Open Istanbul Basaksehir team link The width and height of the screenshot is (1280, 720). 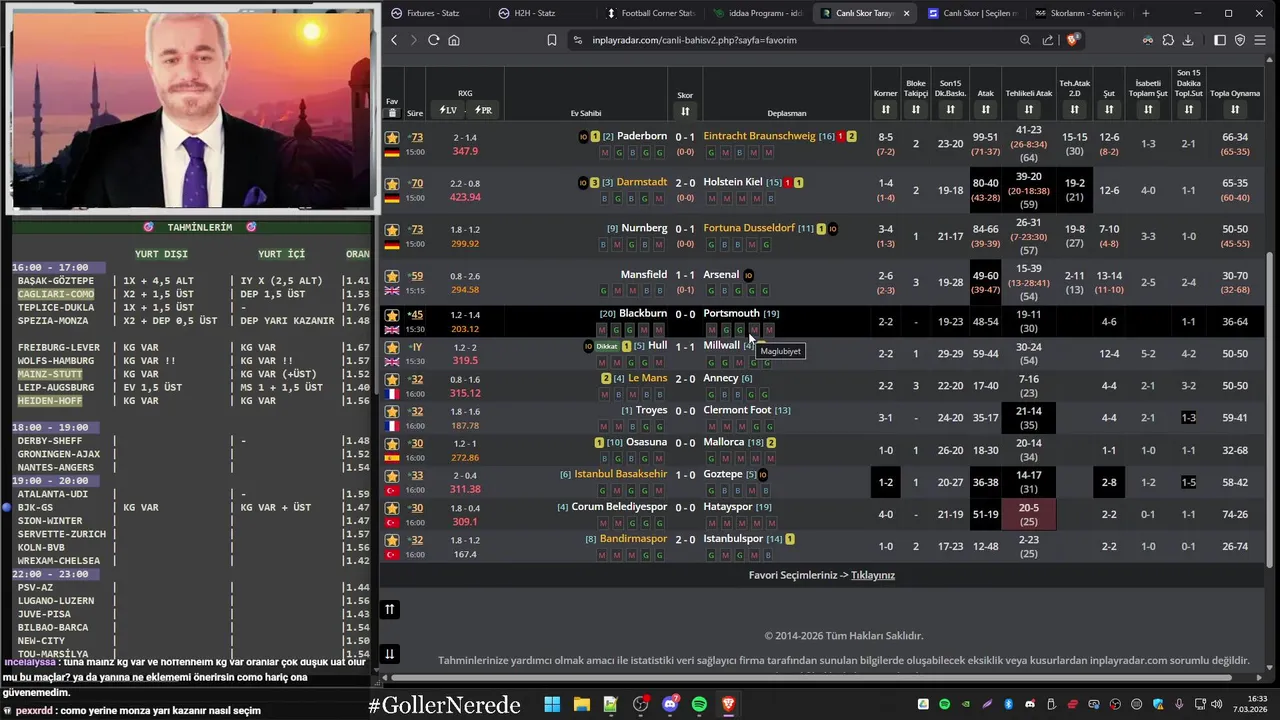click(621, 474)
